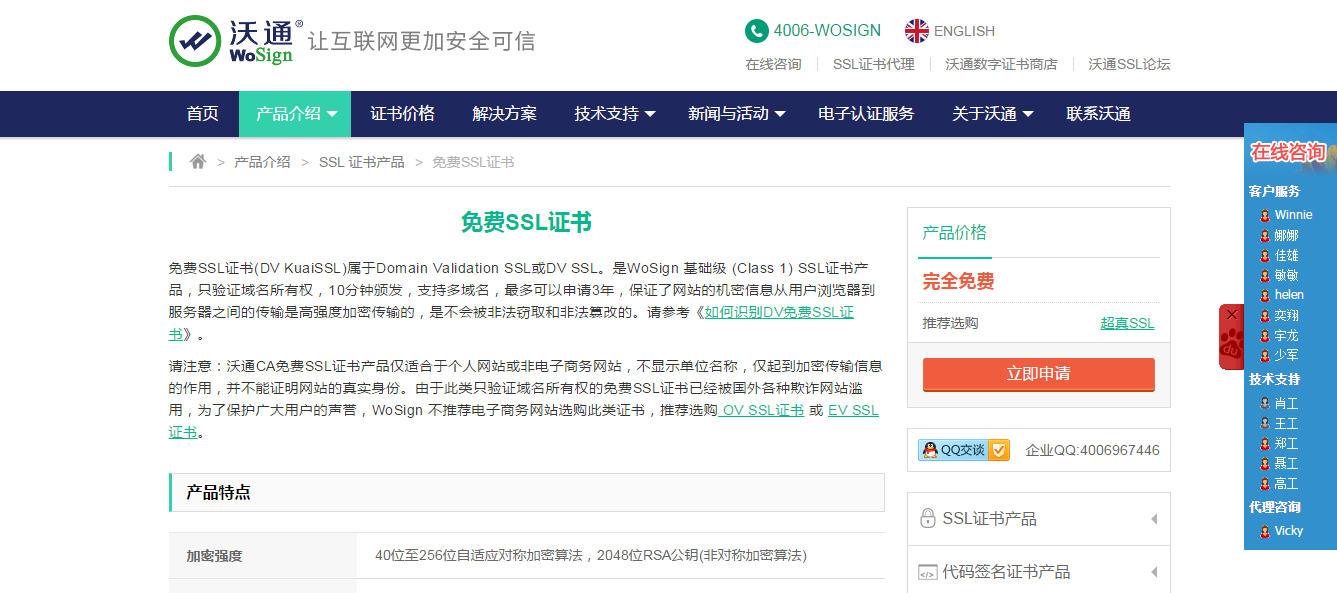Open 解决方案 in the navigation bar

[504, 114]
